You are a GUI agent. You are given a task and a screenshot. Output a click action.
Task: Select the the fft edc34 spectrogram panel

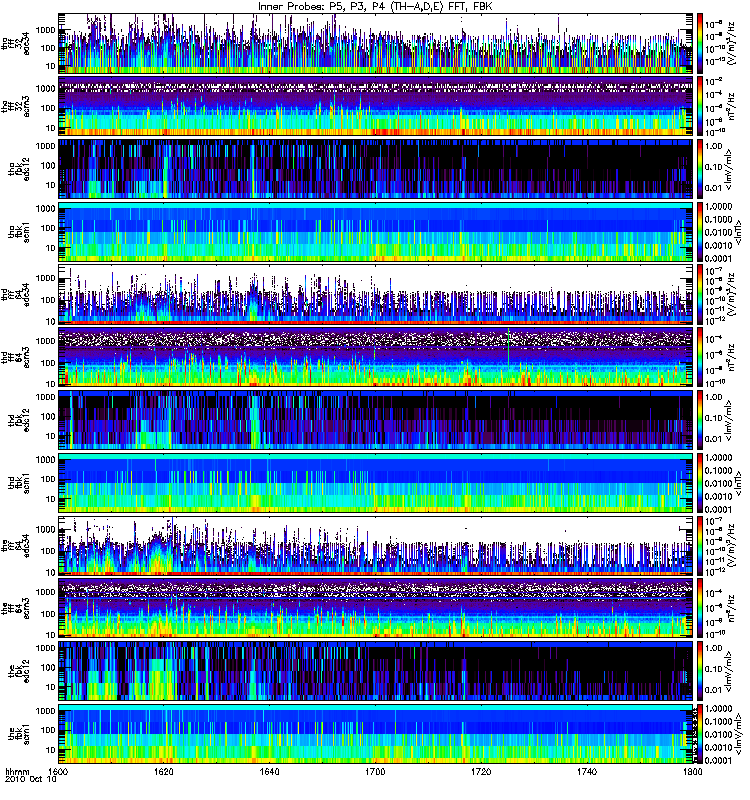pyautogui.click(x=376, y=545)
